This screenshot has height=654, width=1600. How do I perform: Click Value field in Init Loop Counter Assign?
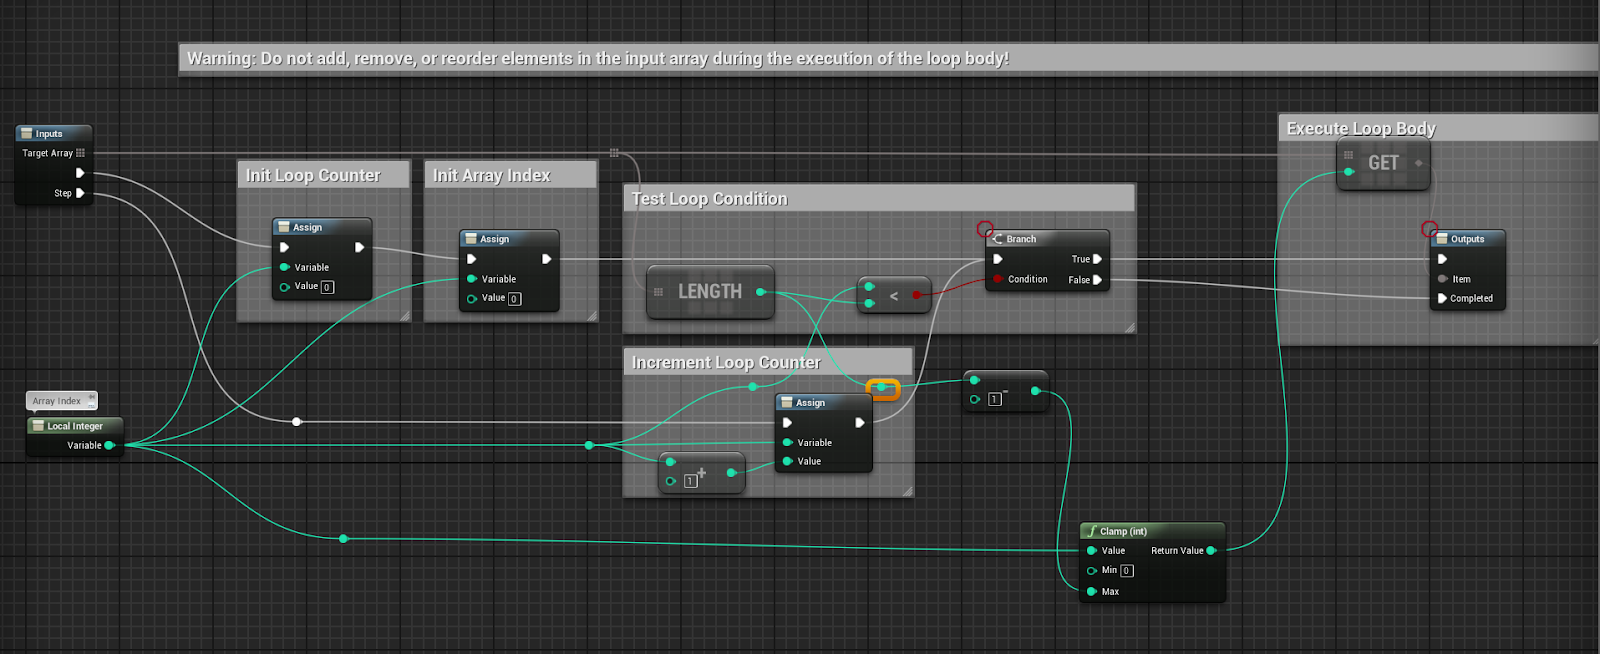[327, 287]
